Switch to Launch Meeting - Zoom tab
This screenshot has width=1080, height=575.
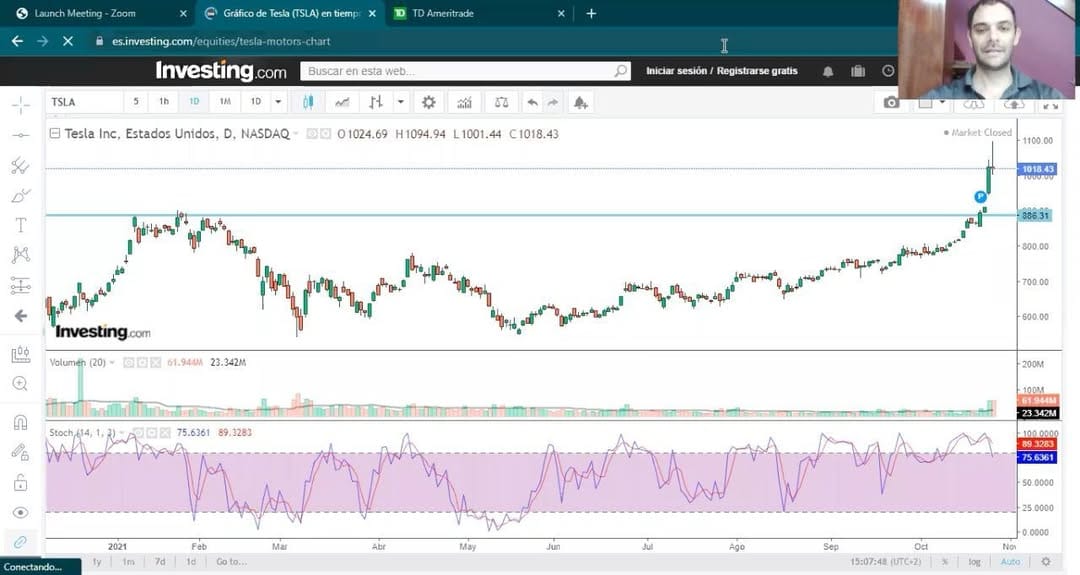101,13
